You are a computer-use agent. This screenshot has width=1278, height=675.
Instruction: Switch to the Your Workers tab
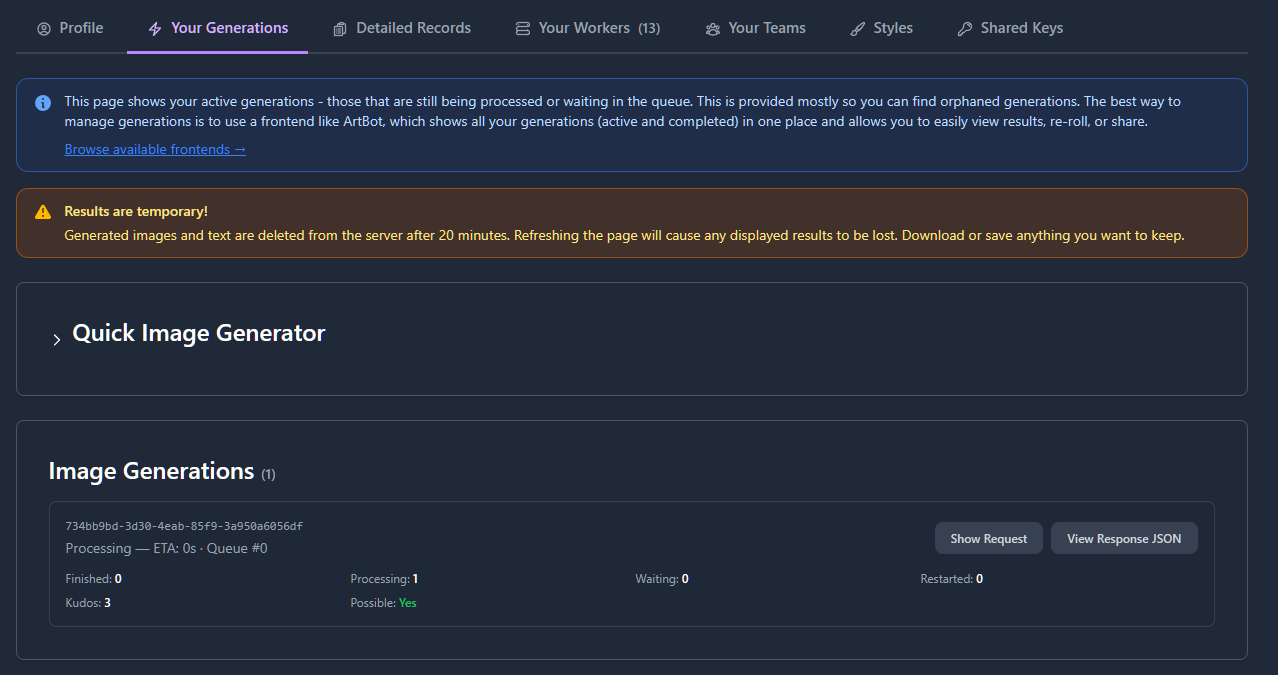[584, 28]
